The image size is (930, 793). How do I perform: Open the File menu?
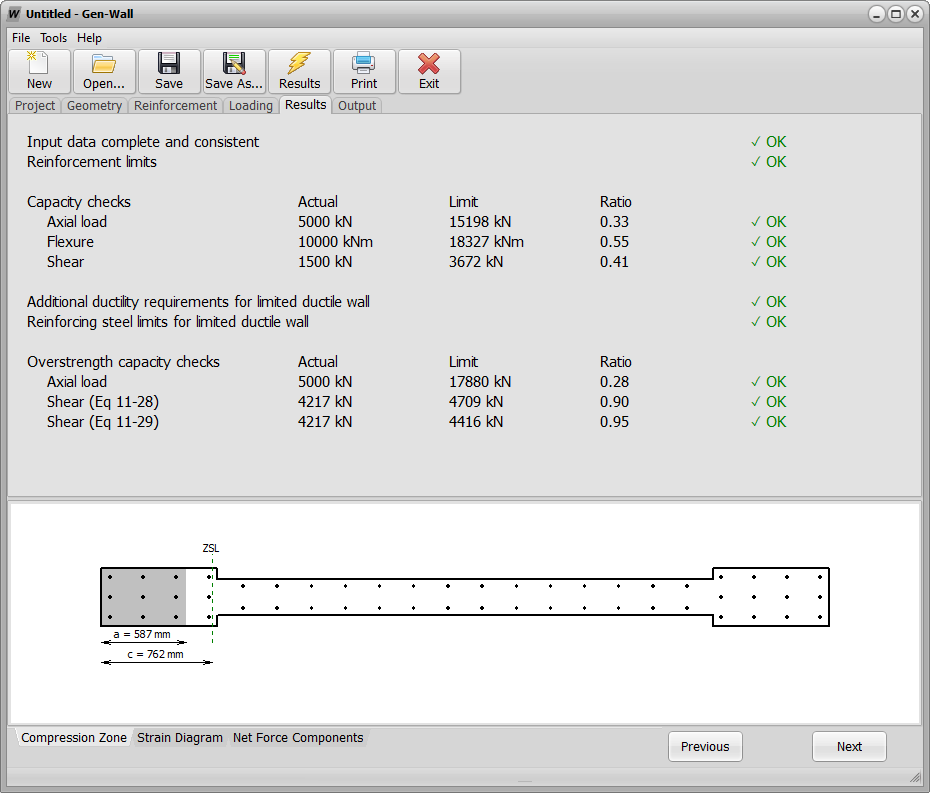[21, 38]
